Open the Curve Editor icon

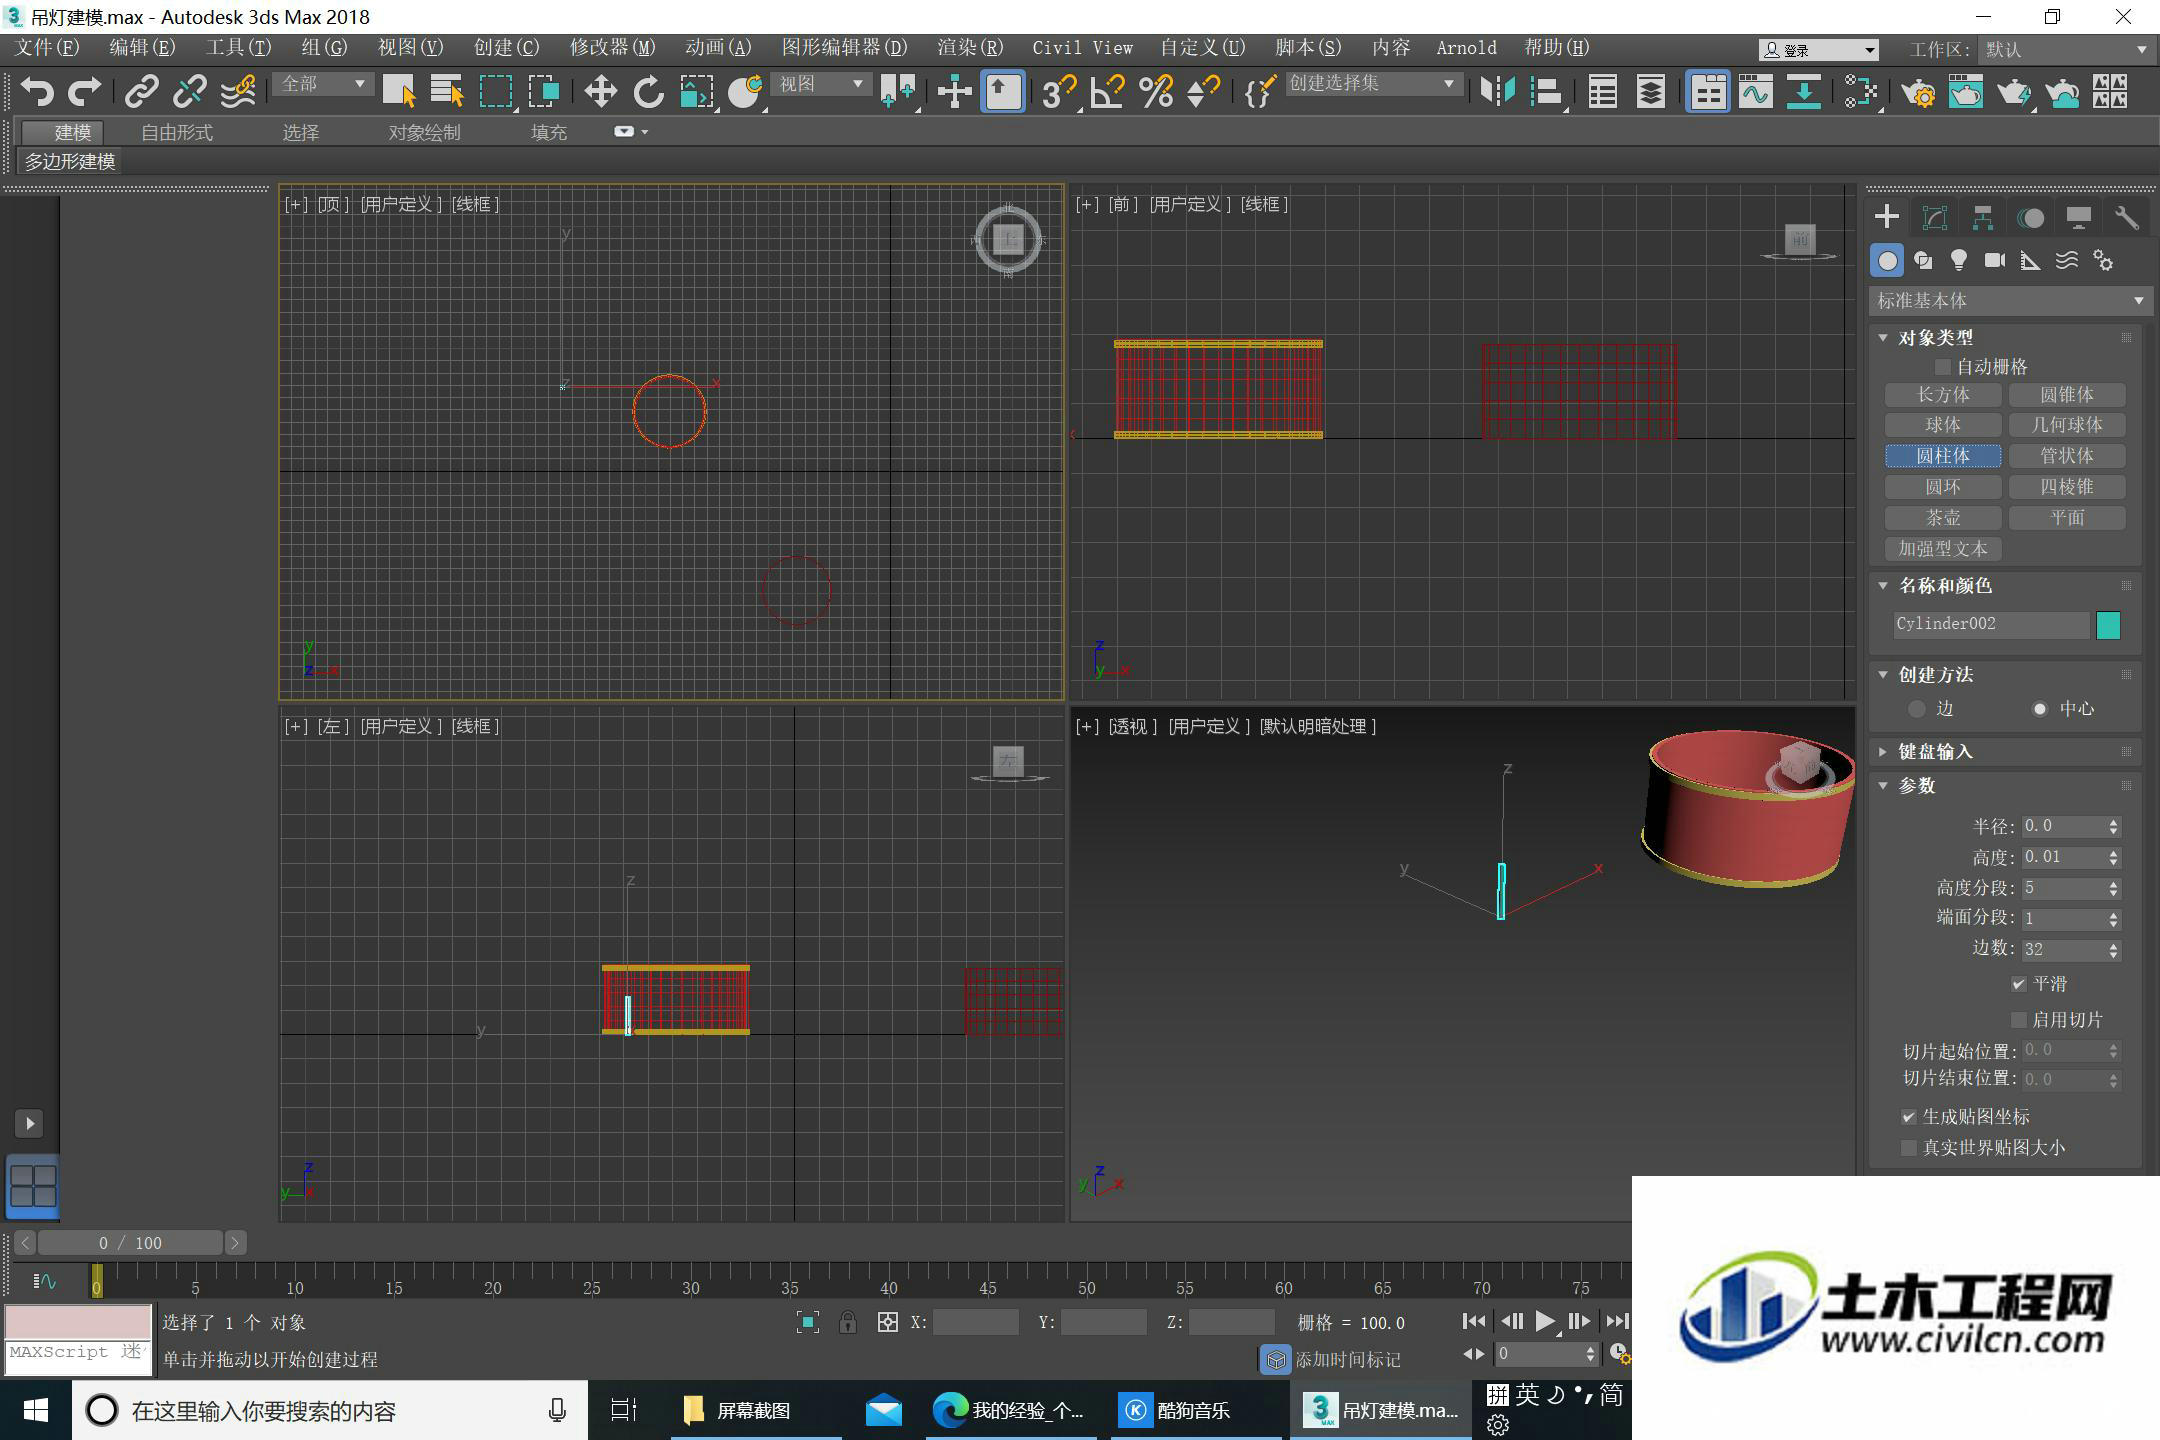click(1755, 92)
